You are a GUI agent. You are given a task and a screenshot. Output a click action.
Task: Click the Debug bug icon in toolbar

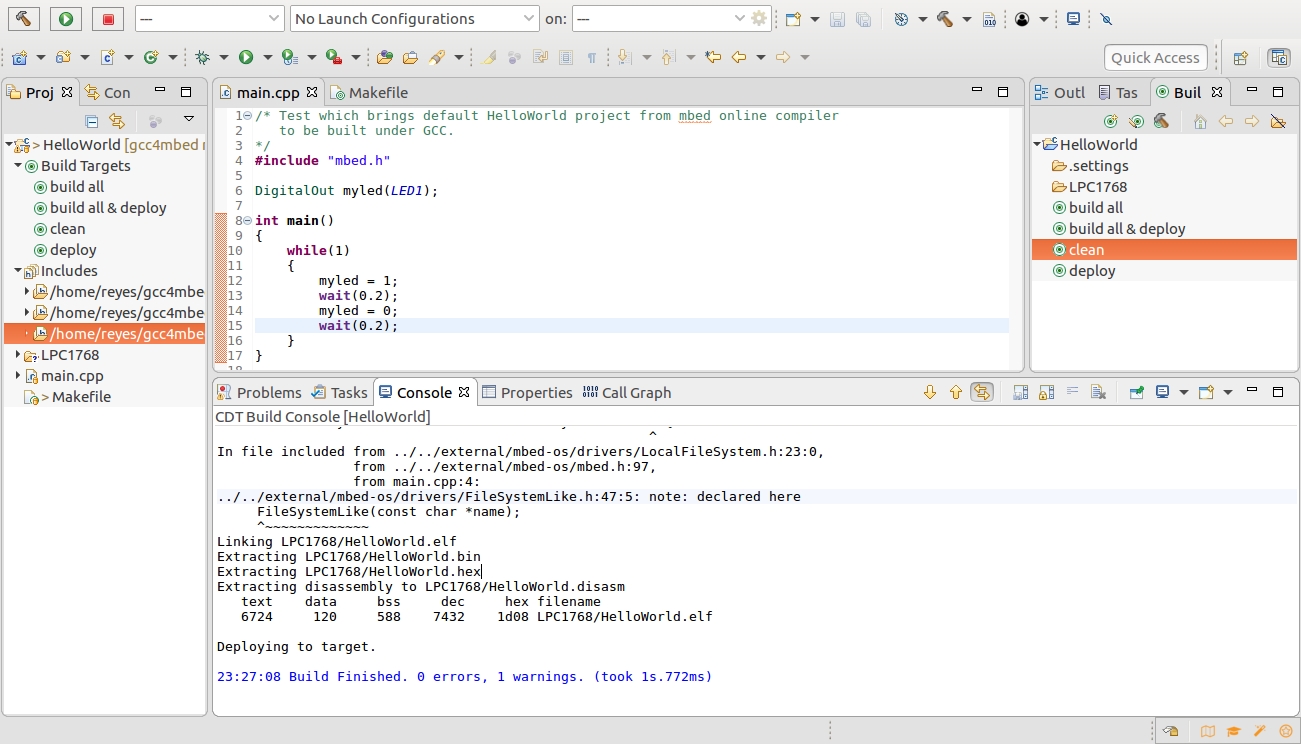203,58
